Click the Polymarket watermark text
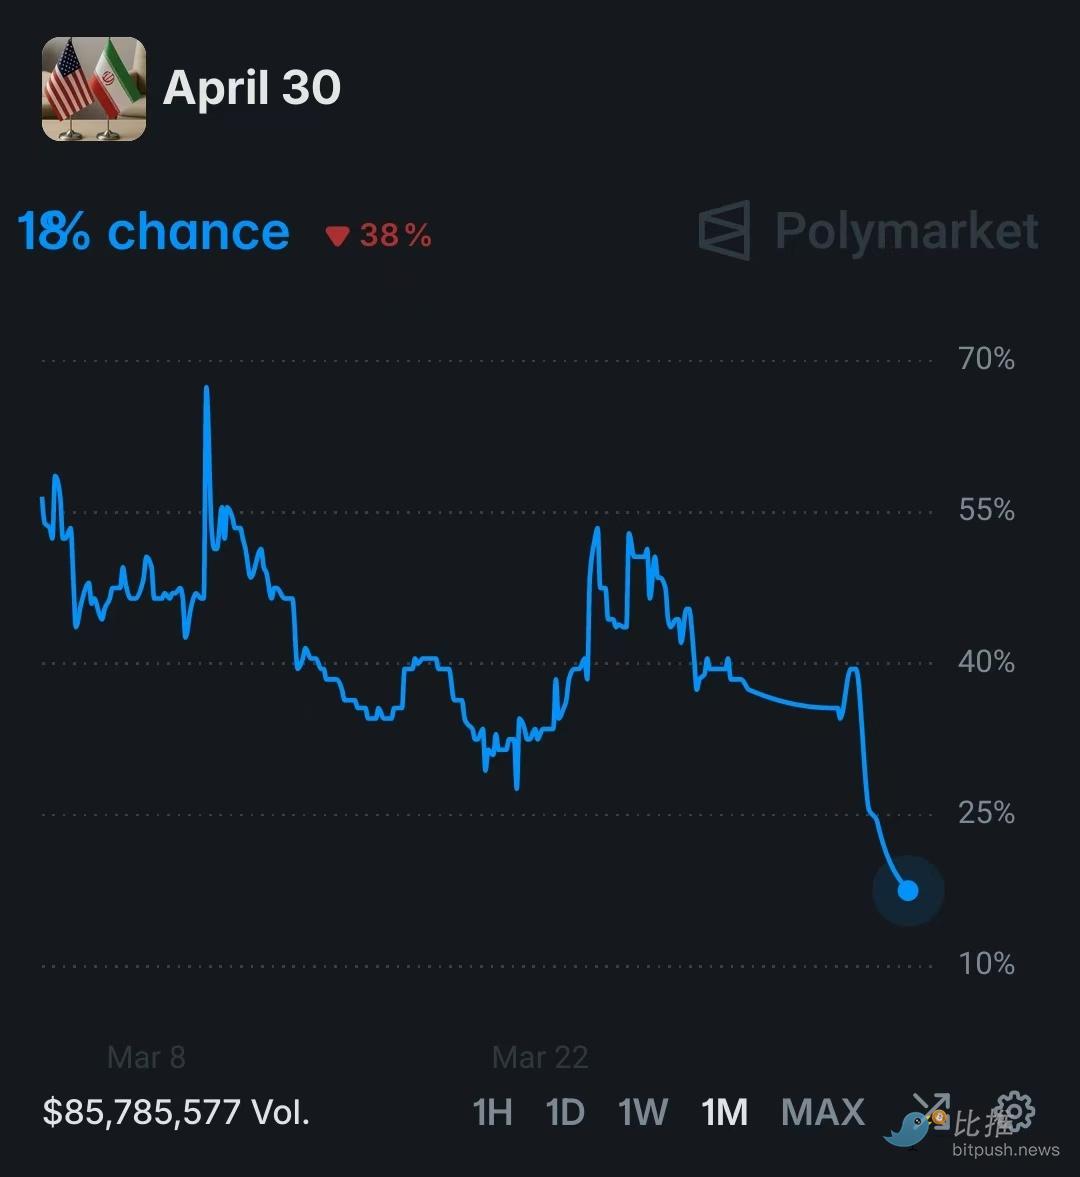Image resolution: width=1080 pixels, height=1177 pixels. (907, 231)
